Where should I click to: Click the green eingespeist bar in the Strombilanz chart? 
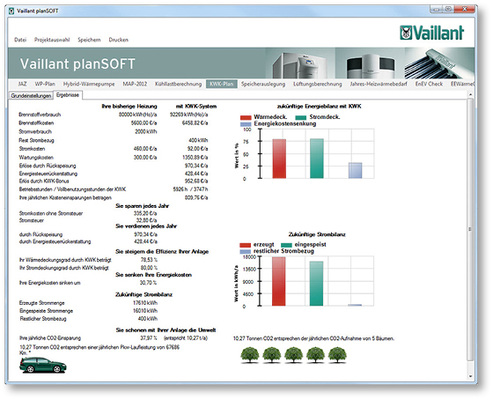tap(316, 283)
